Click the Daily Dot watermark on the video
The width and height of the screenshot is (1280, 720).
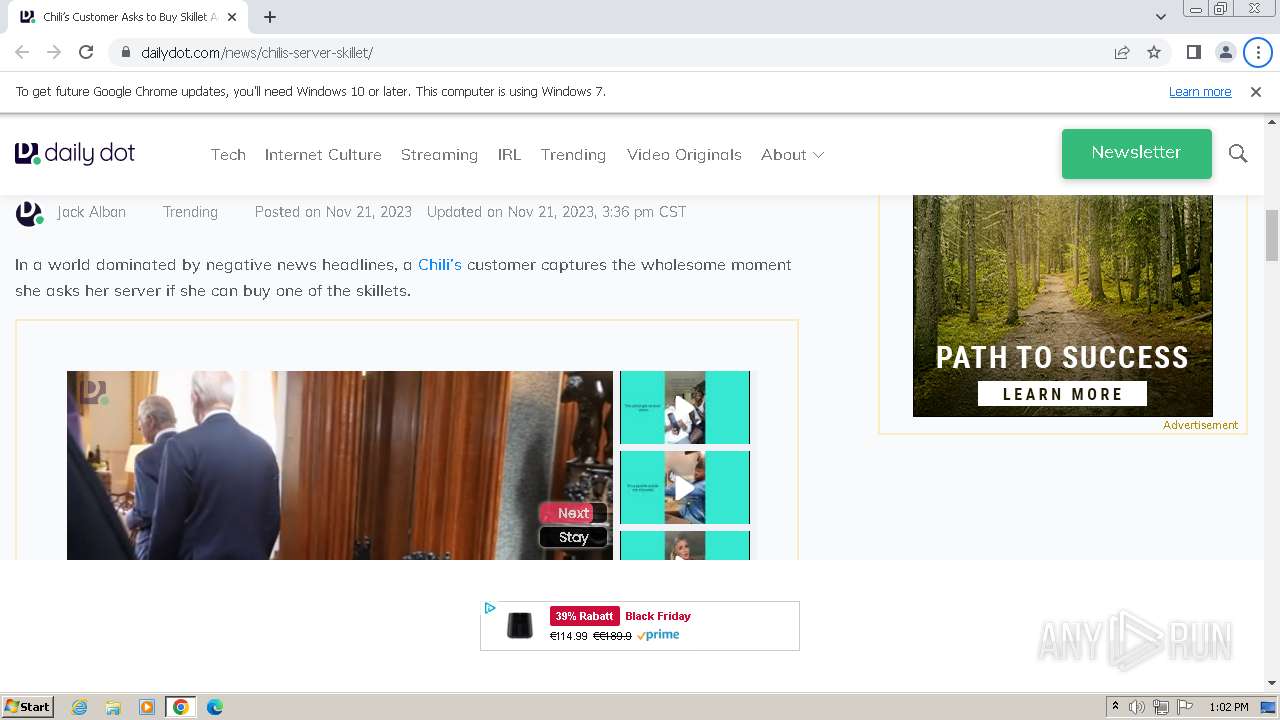pos(93,392)
